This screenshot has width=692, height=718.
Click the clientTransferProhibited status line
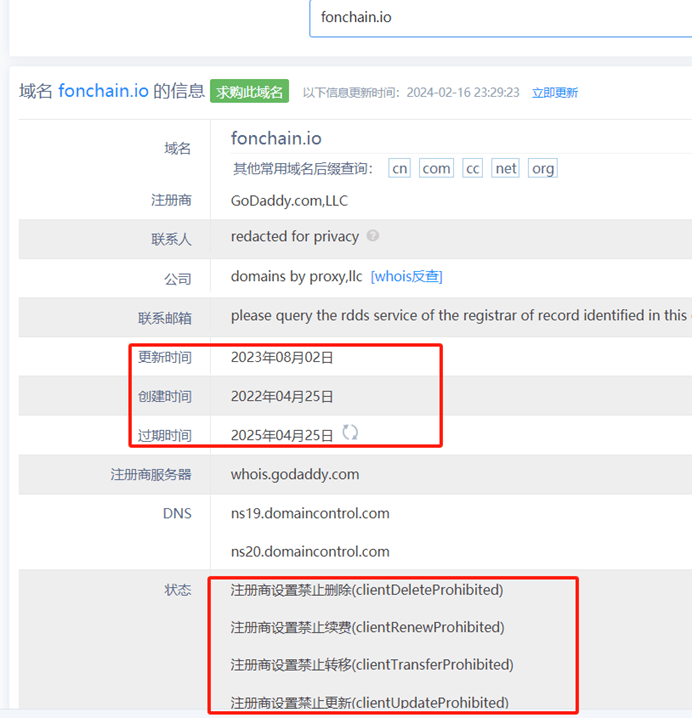pyautogui.click(x=372, y=664)
